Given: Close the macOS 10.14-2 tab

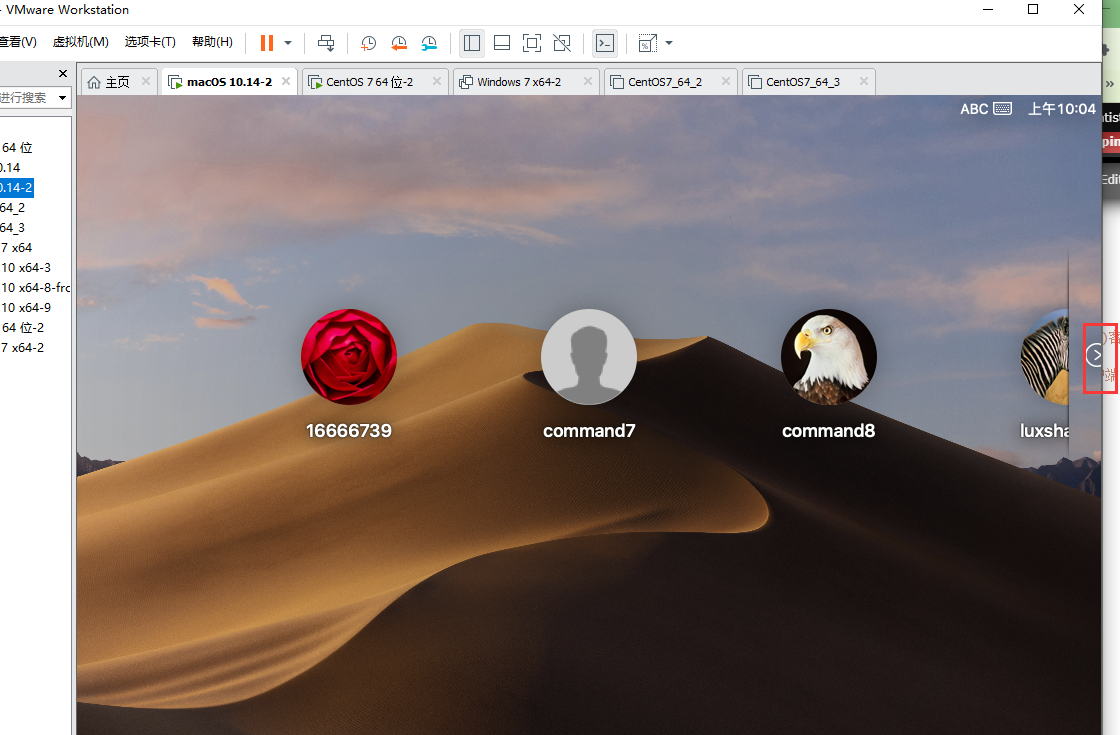Looking at the screenshot, I should (286, 81).
